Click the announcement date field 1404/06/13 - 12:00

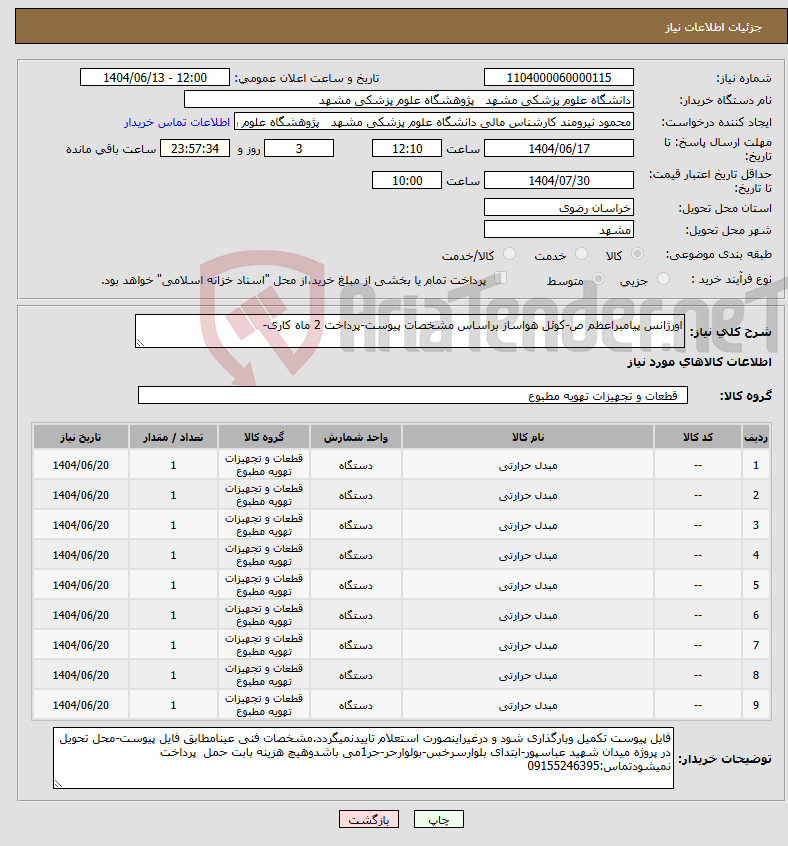(x=155, y=78)
